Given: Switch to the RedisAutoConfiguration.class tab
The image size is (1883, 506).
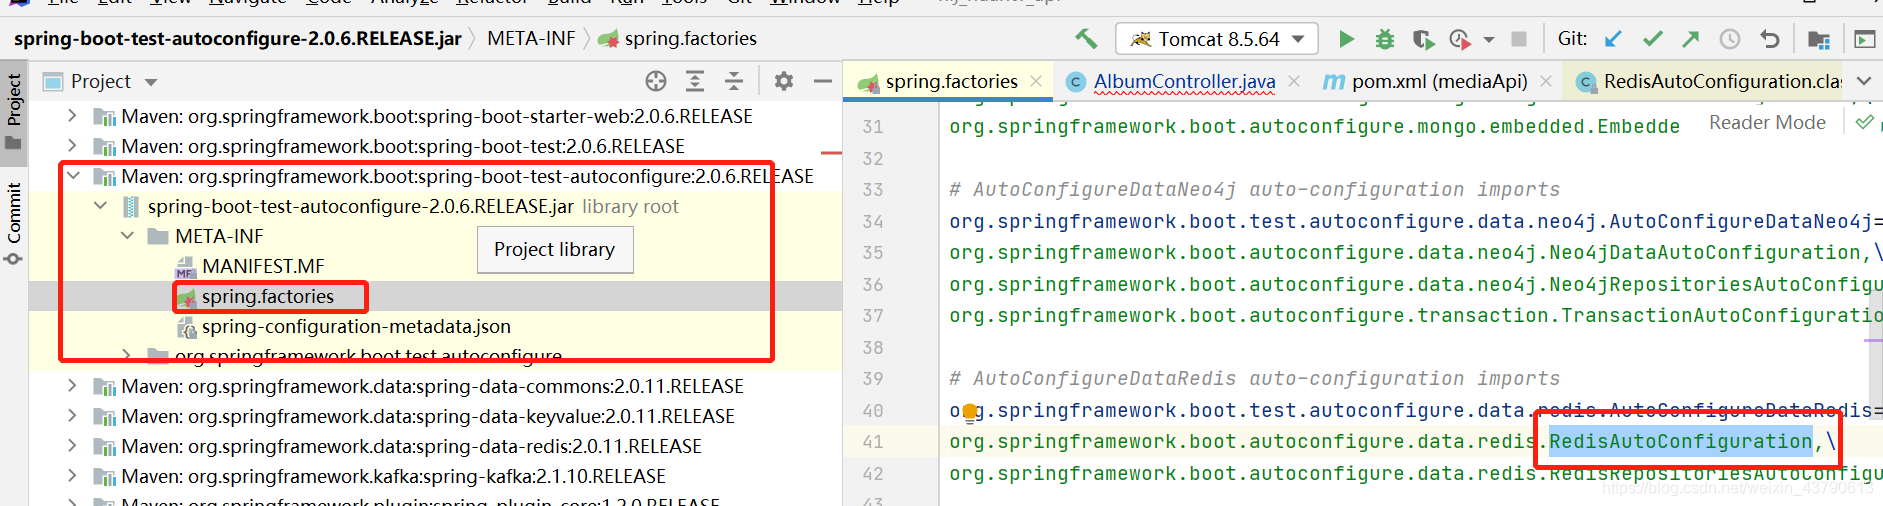Looking at the screenshot, I should tap(1709, 81).
